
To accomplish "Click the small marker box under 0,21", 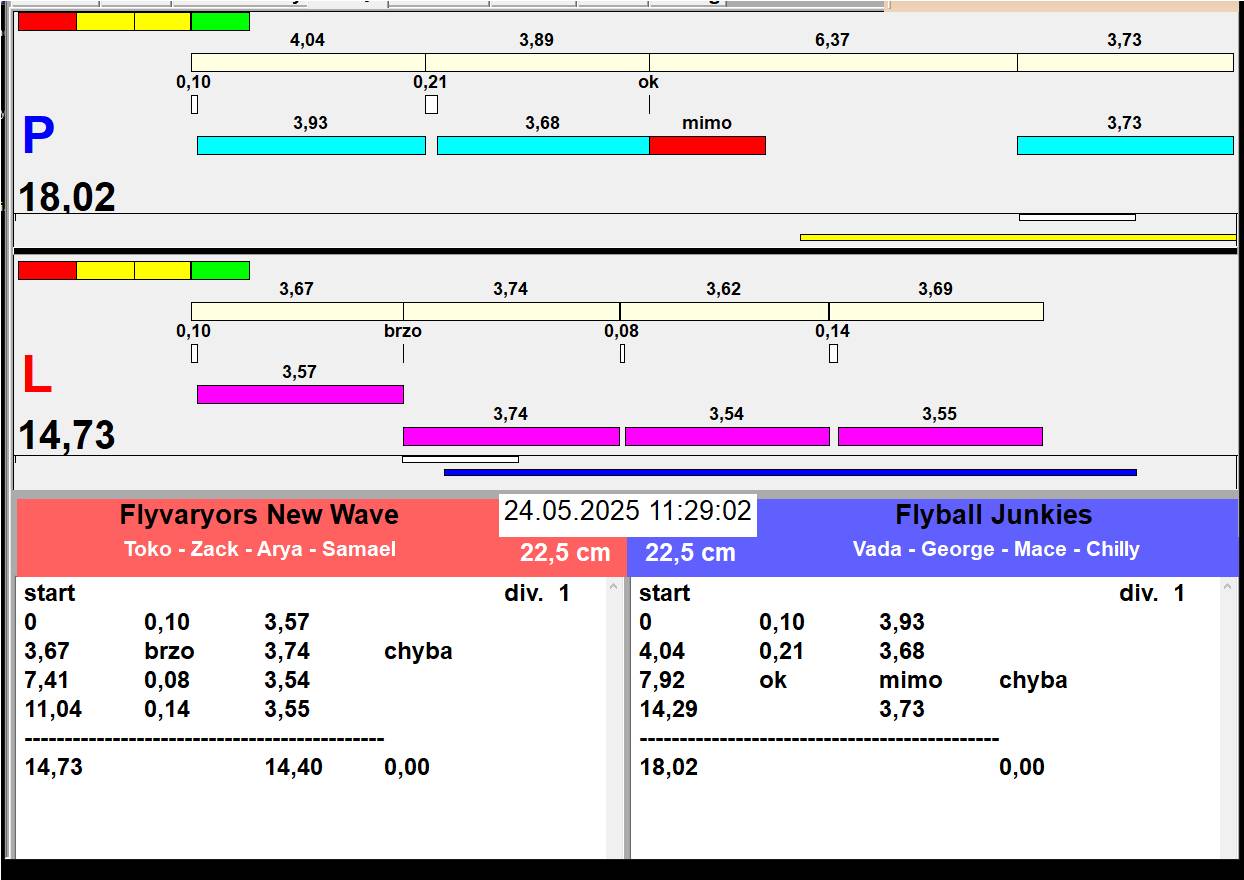I will pos(431,104).
